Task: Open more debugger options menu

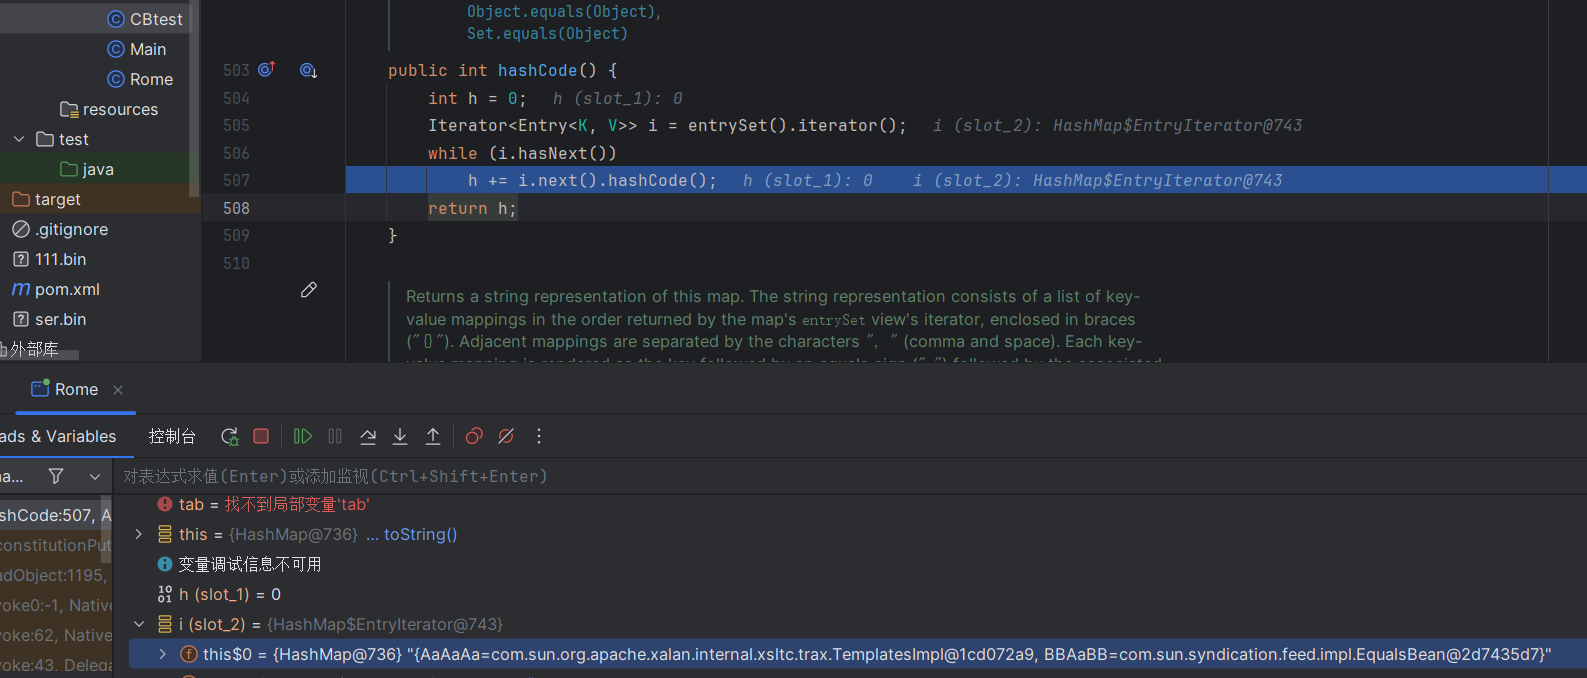Action: coord(539,436)
